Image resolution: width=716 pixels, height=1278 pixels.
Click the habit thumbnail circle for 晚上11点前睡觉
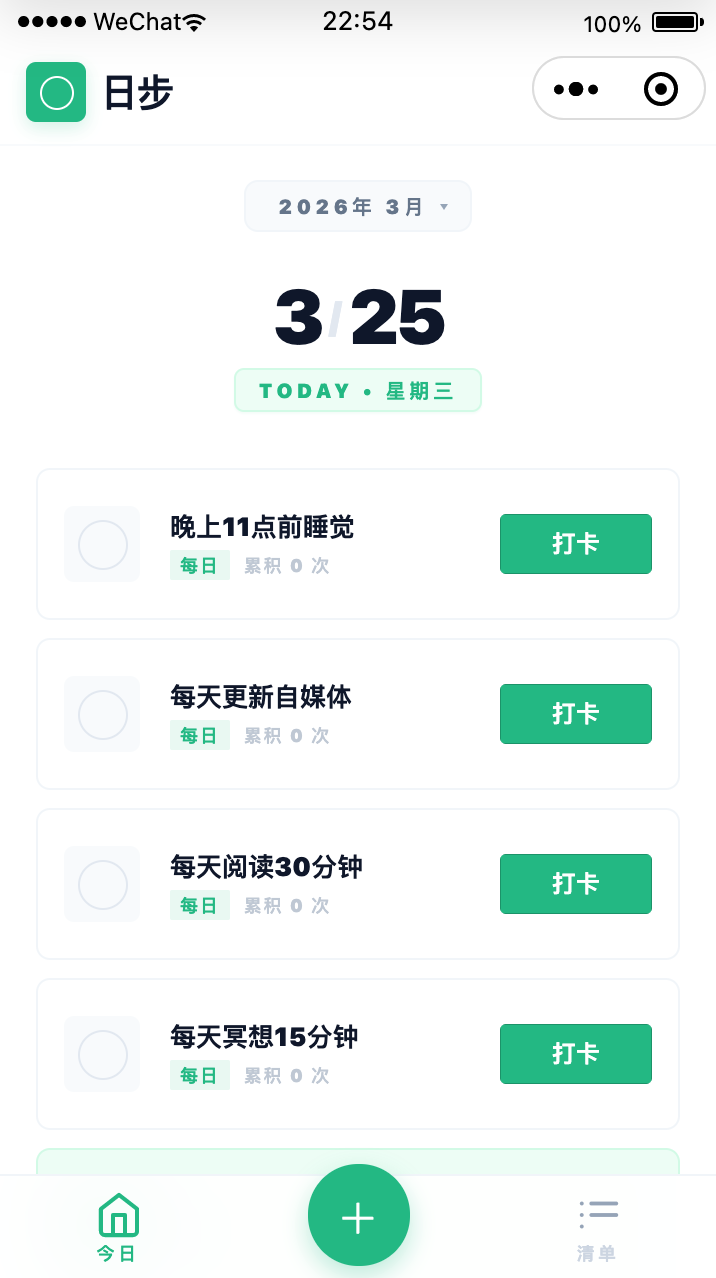click(x=101, y=544)
